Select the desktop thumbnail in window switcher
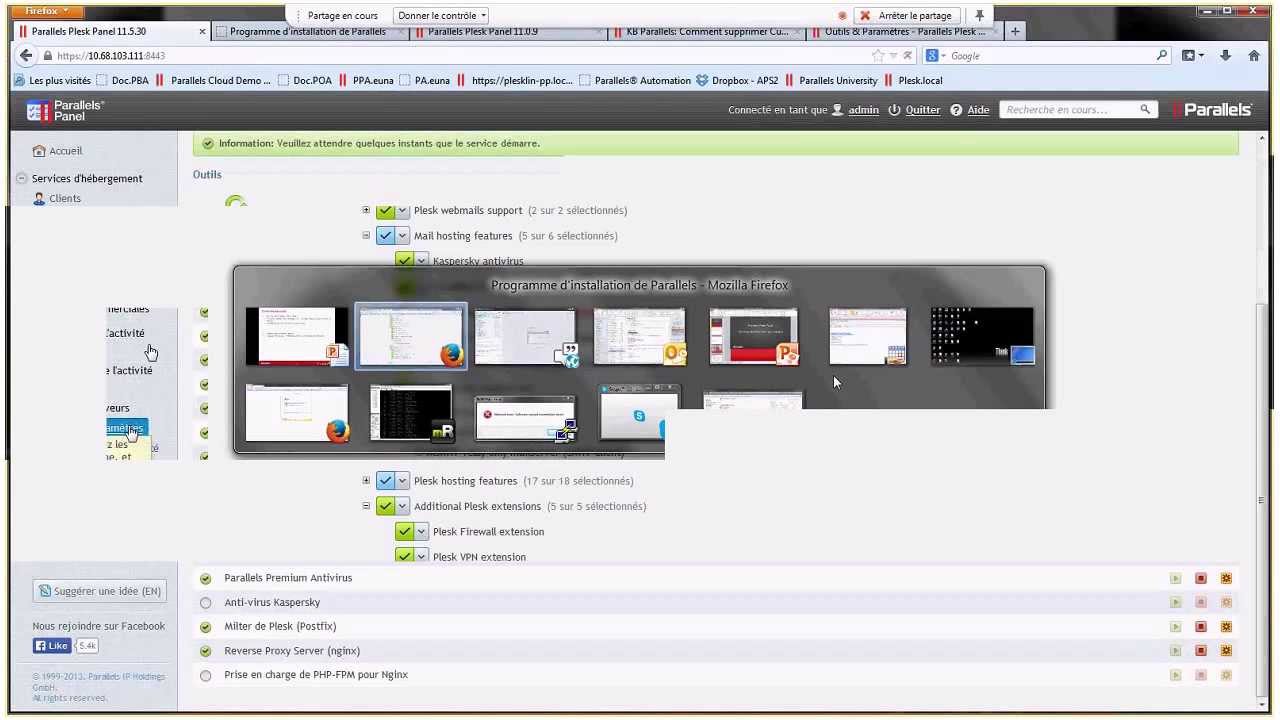 pos(982,337)
